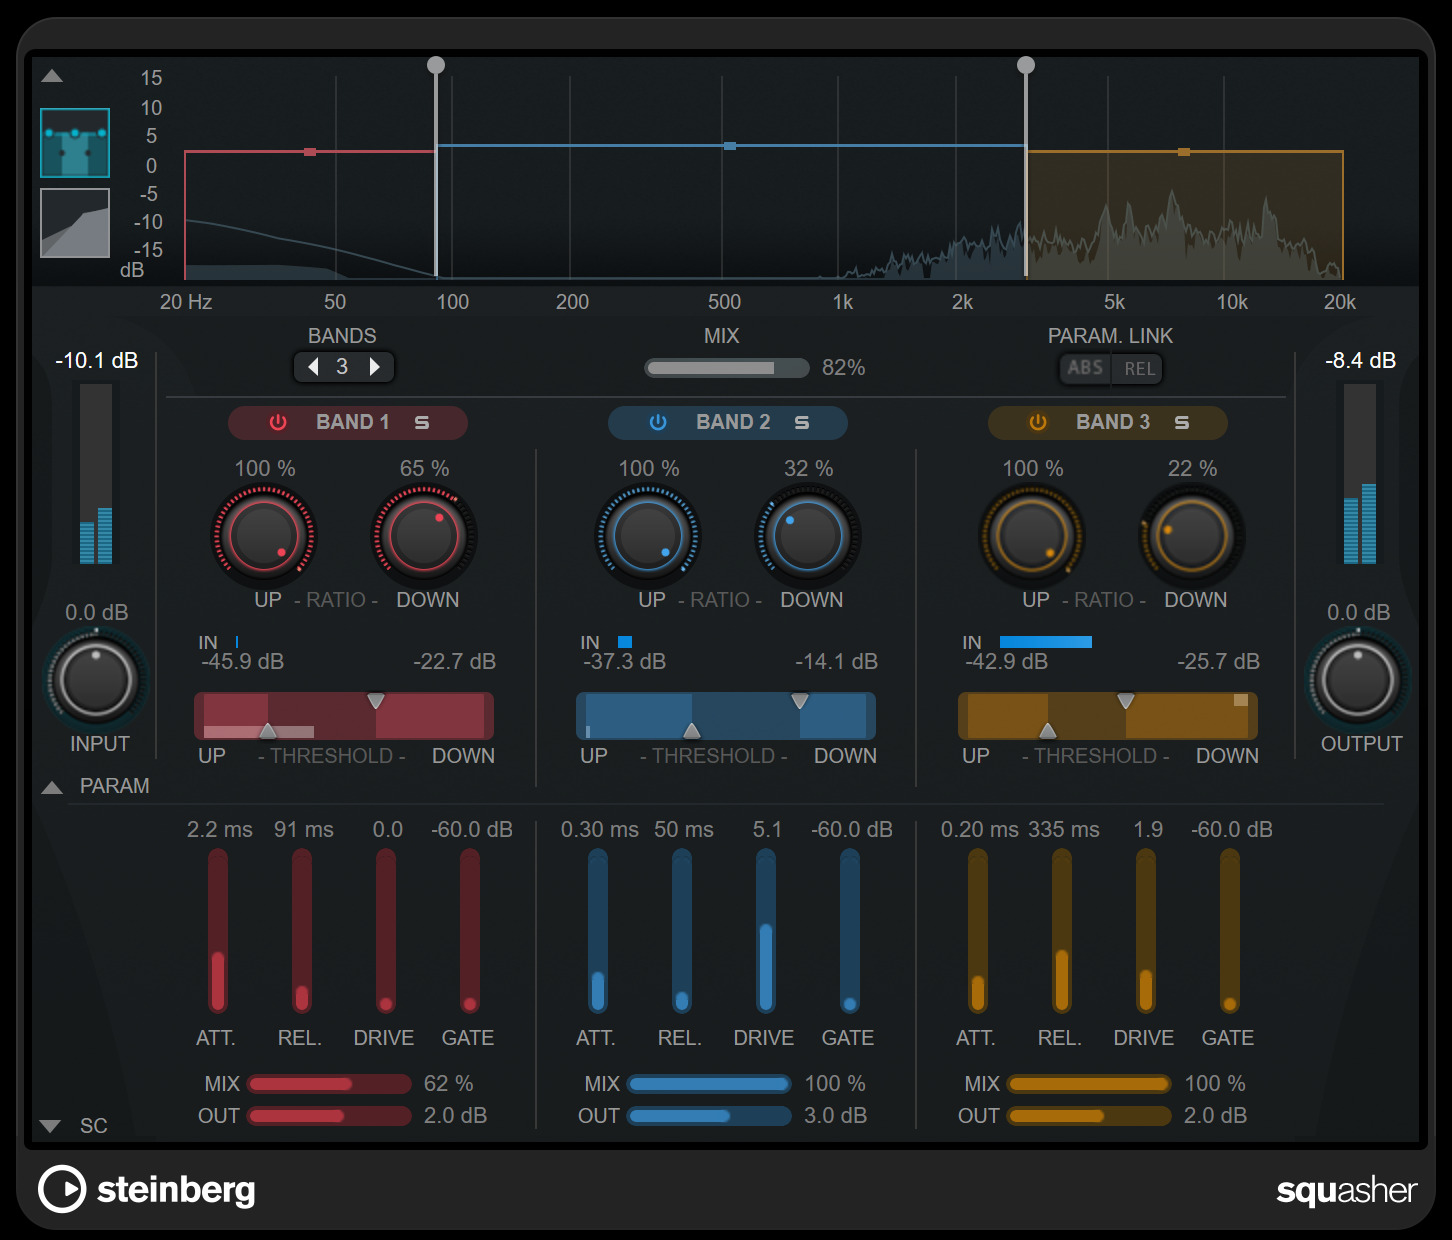
Task: Solo Band 1 with S button
Action: coord(422,423)
